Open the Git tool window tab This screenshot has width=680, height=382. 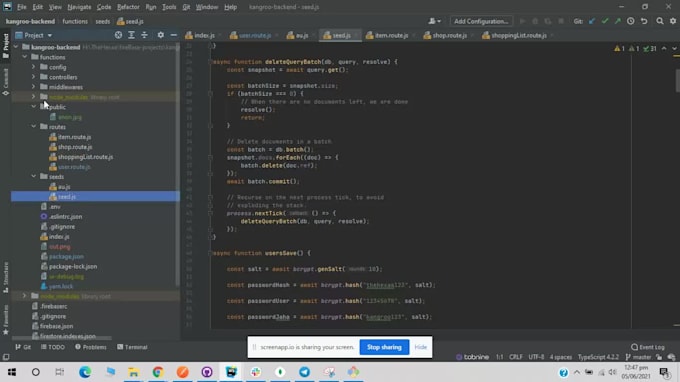(x=23, y=347)
